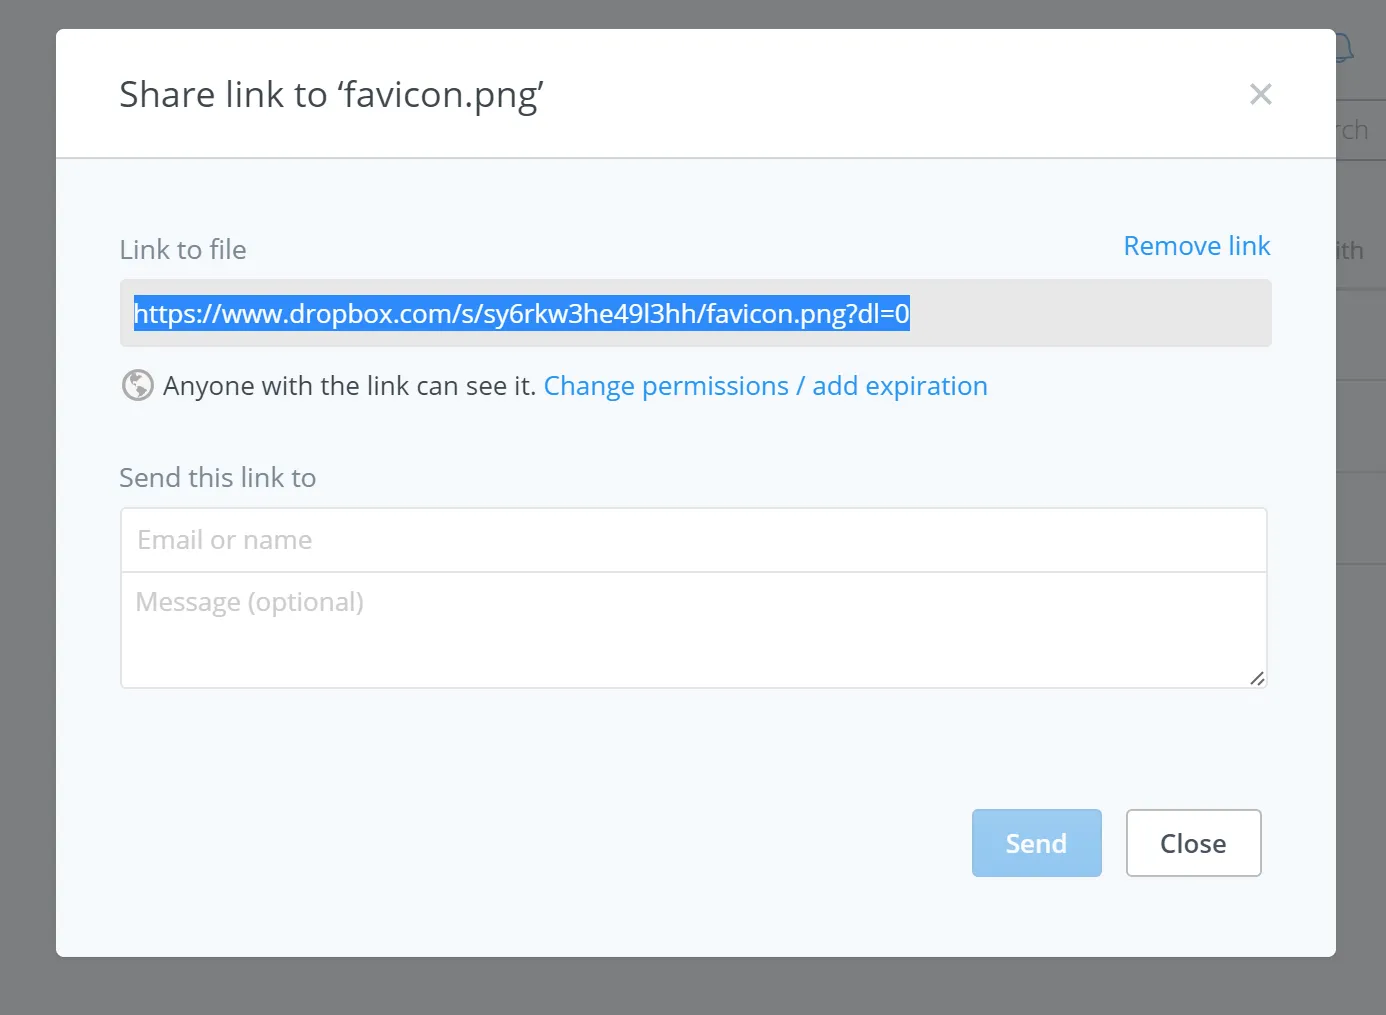
Task: Click inside the Message (optional) textarea
Action: tap(693, 630)
